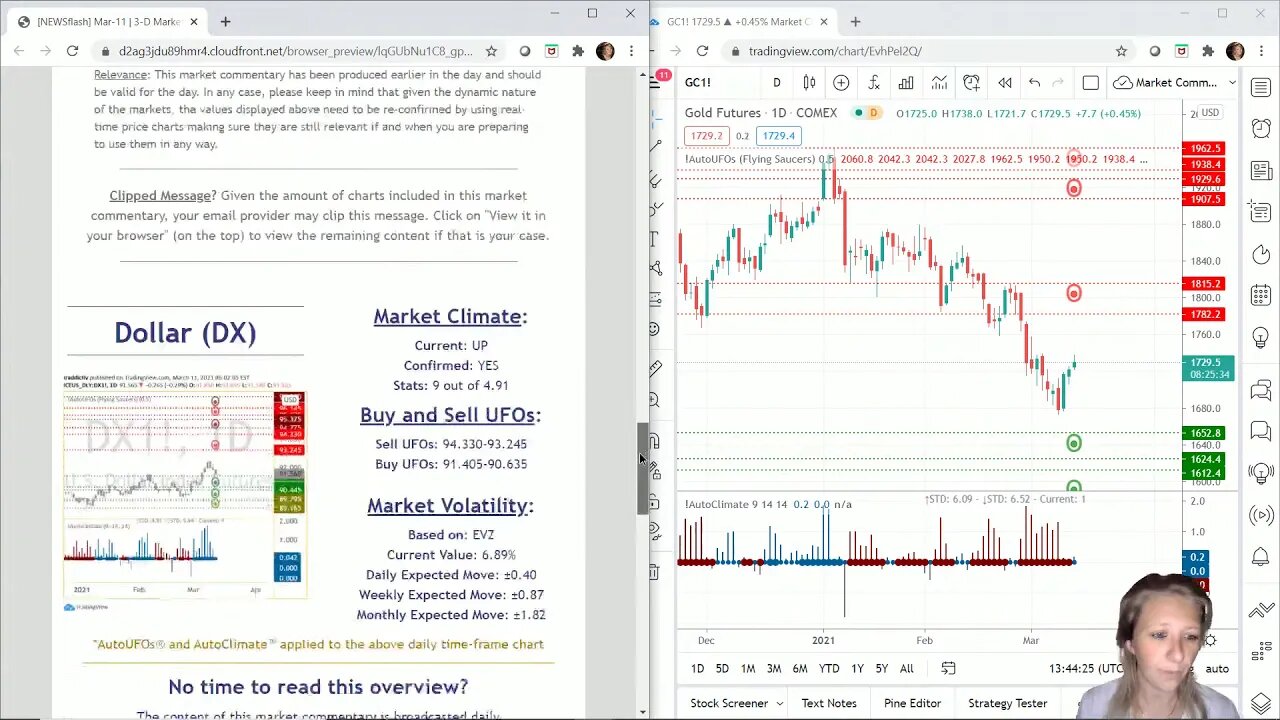1280x720 pixels.
Task: Start bar Replay mode
Action: (x=1004, y=83)
